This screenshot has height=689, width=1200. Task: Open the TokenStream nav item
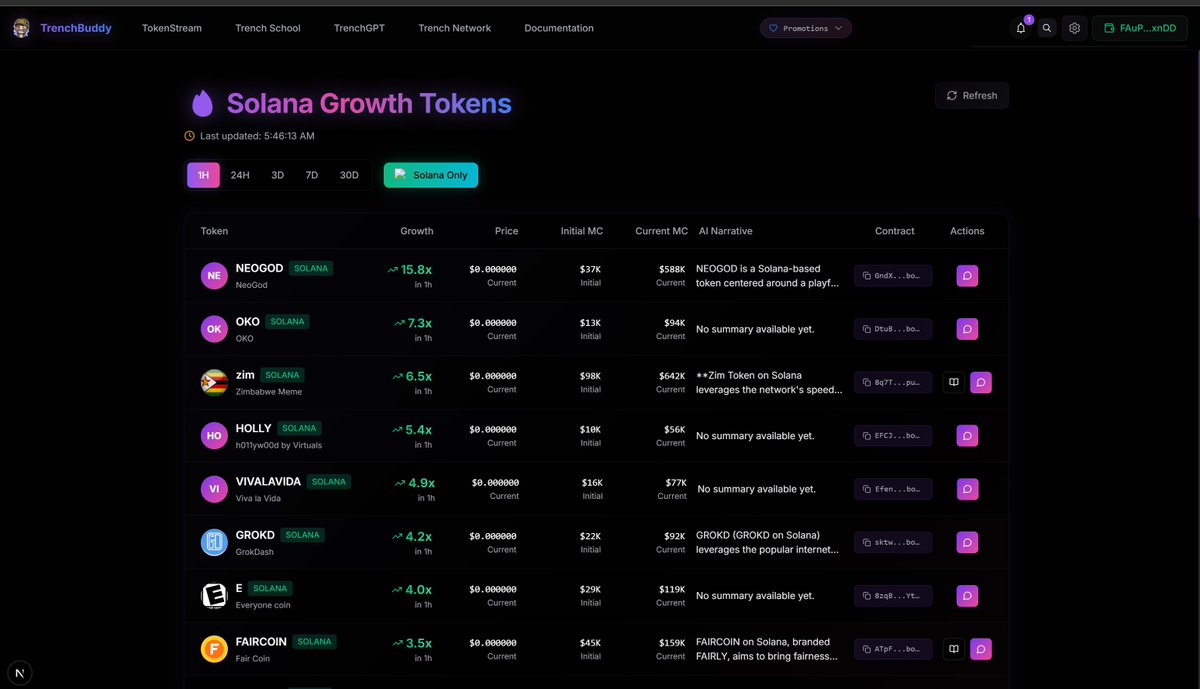click(172, 28)
